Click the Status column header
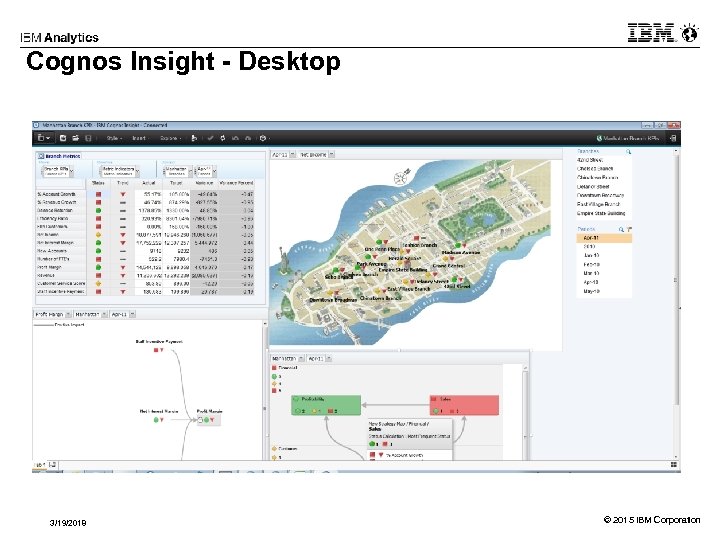This screenshot has height=540, width=720. [98, 183]
